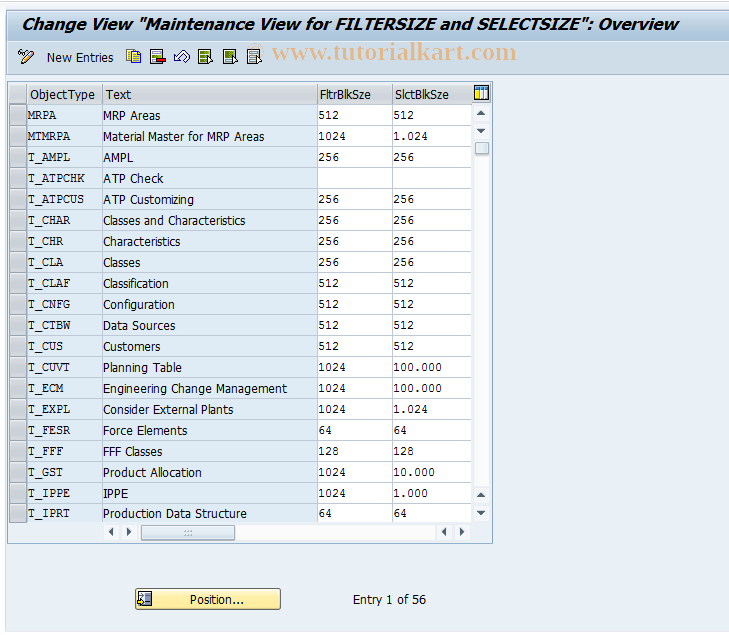Select the T_GST row selector
Viewport: 729px width, 635px height.
click(18, 472)
